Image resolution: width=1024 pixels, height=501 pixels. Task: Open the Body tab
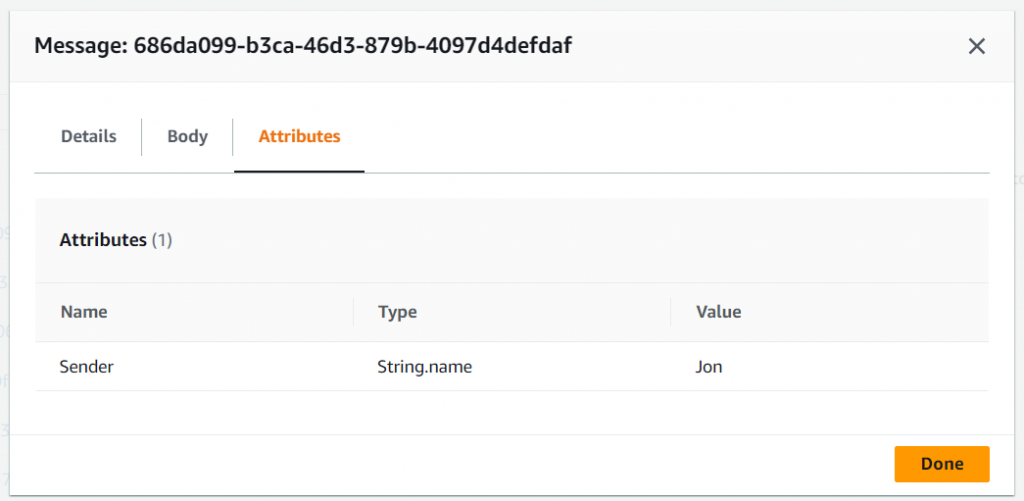(x=187, y=137)
